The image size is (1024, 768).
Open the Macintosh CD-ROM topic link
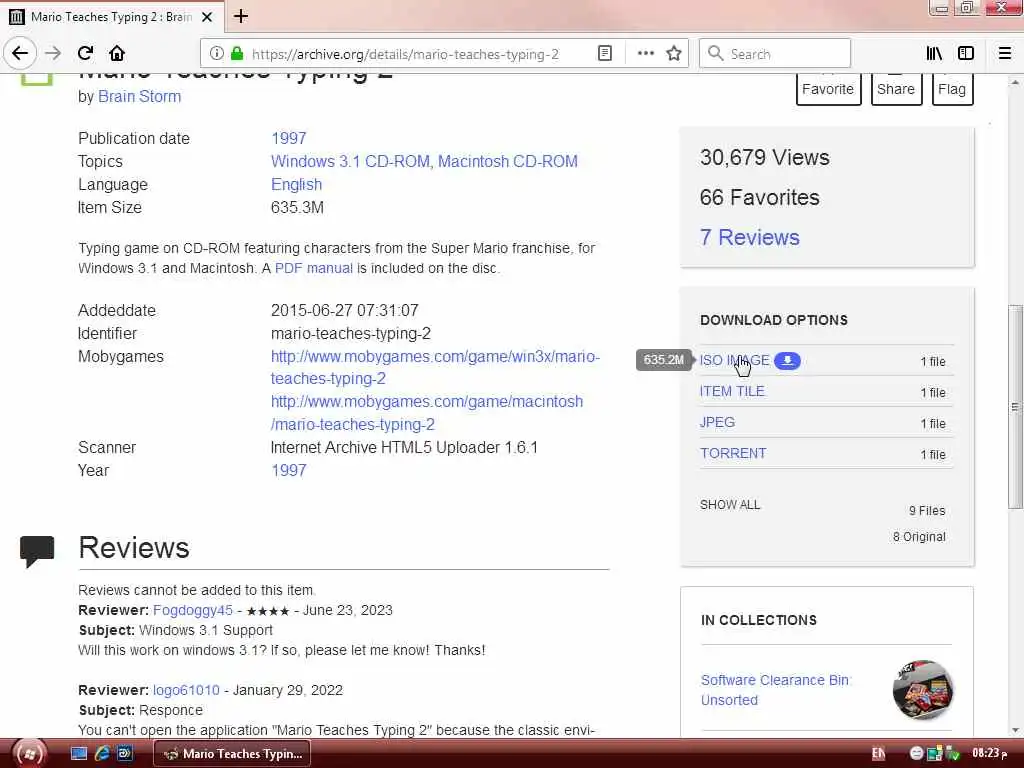click(507, 161)
